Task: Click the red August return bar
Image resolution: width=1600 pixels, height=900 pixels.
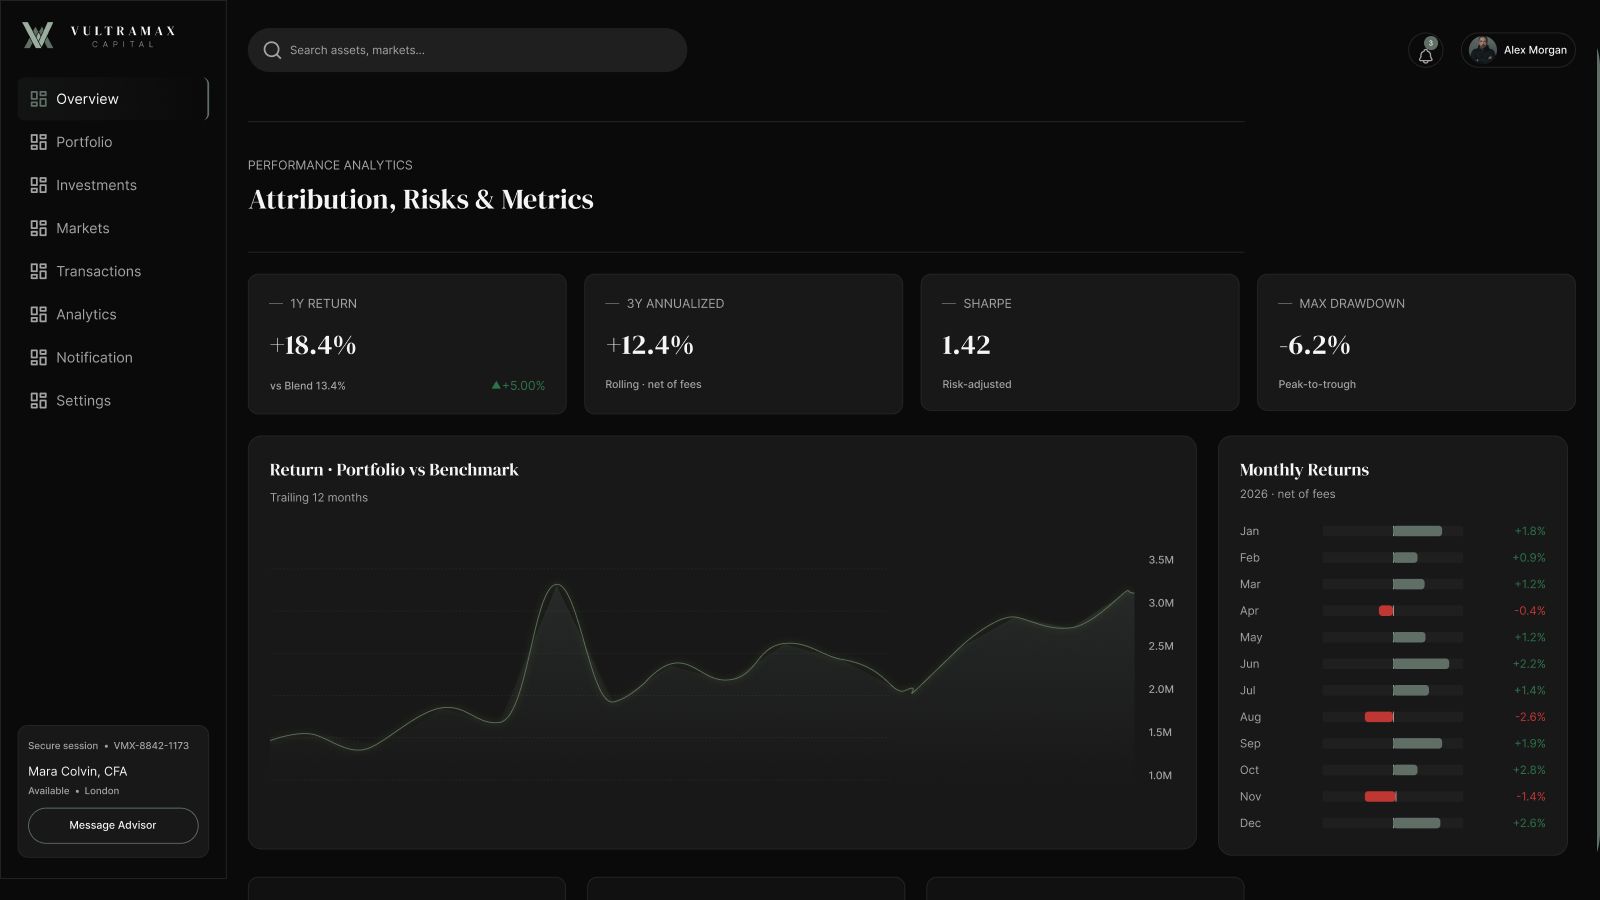Action: pos(1379,717)
